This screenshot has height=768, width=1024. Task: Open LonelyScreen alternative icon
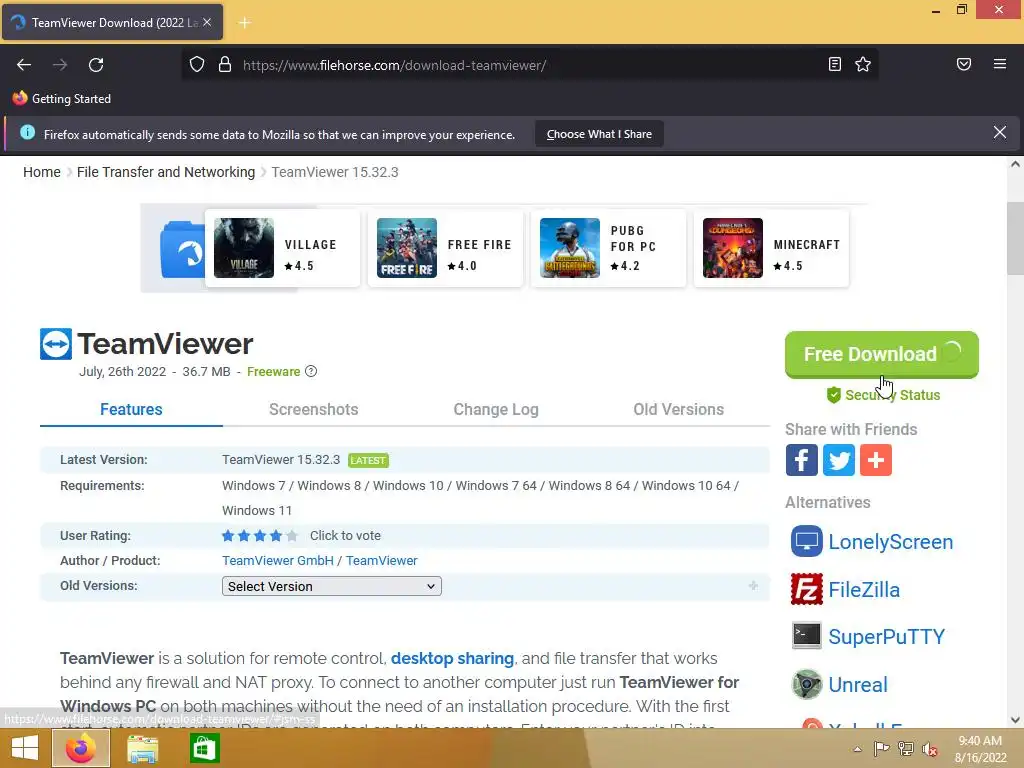click(807, 541)
